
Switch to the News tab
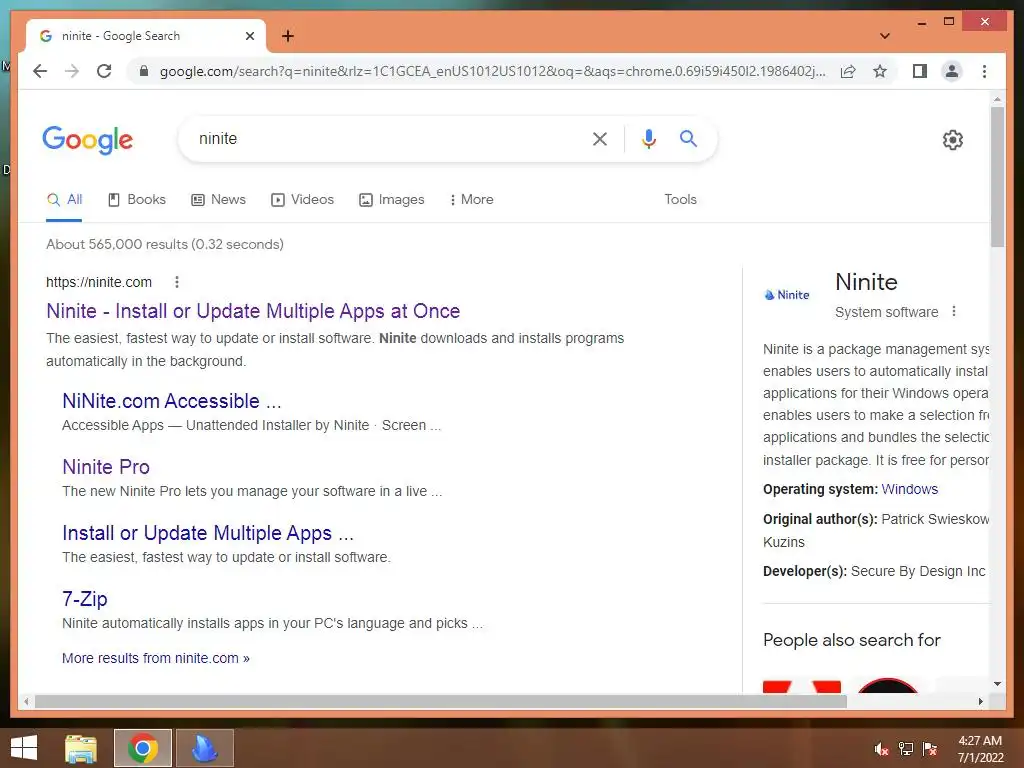[218, 200]
